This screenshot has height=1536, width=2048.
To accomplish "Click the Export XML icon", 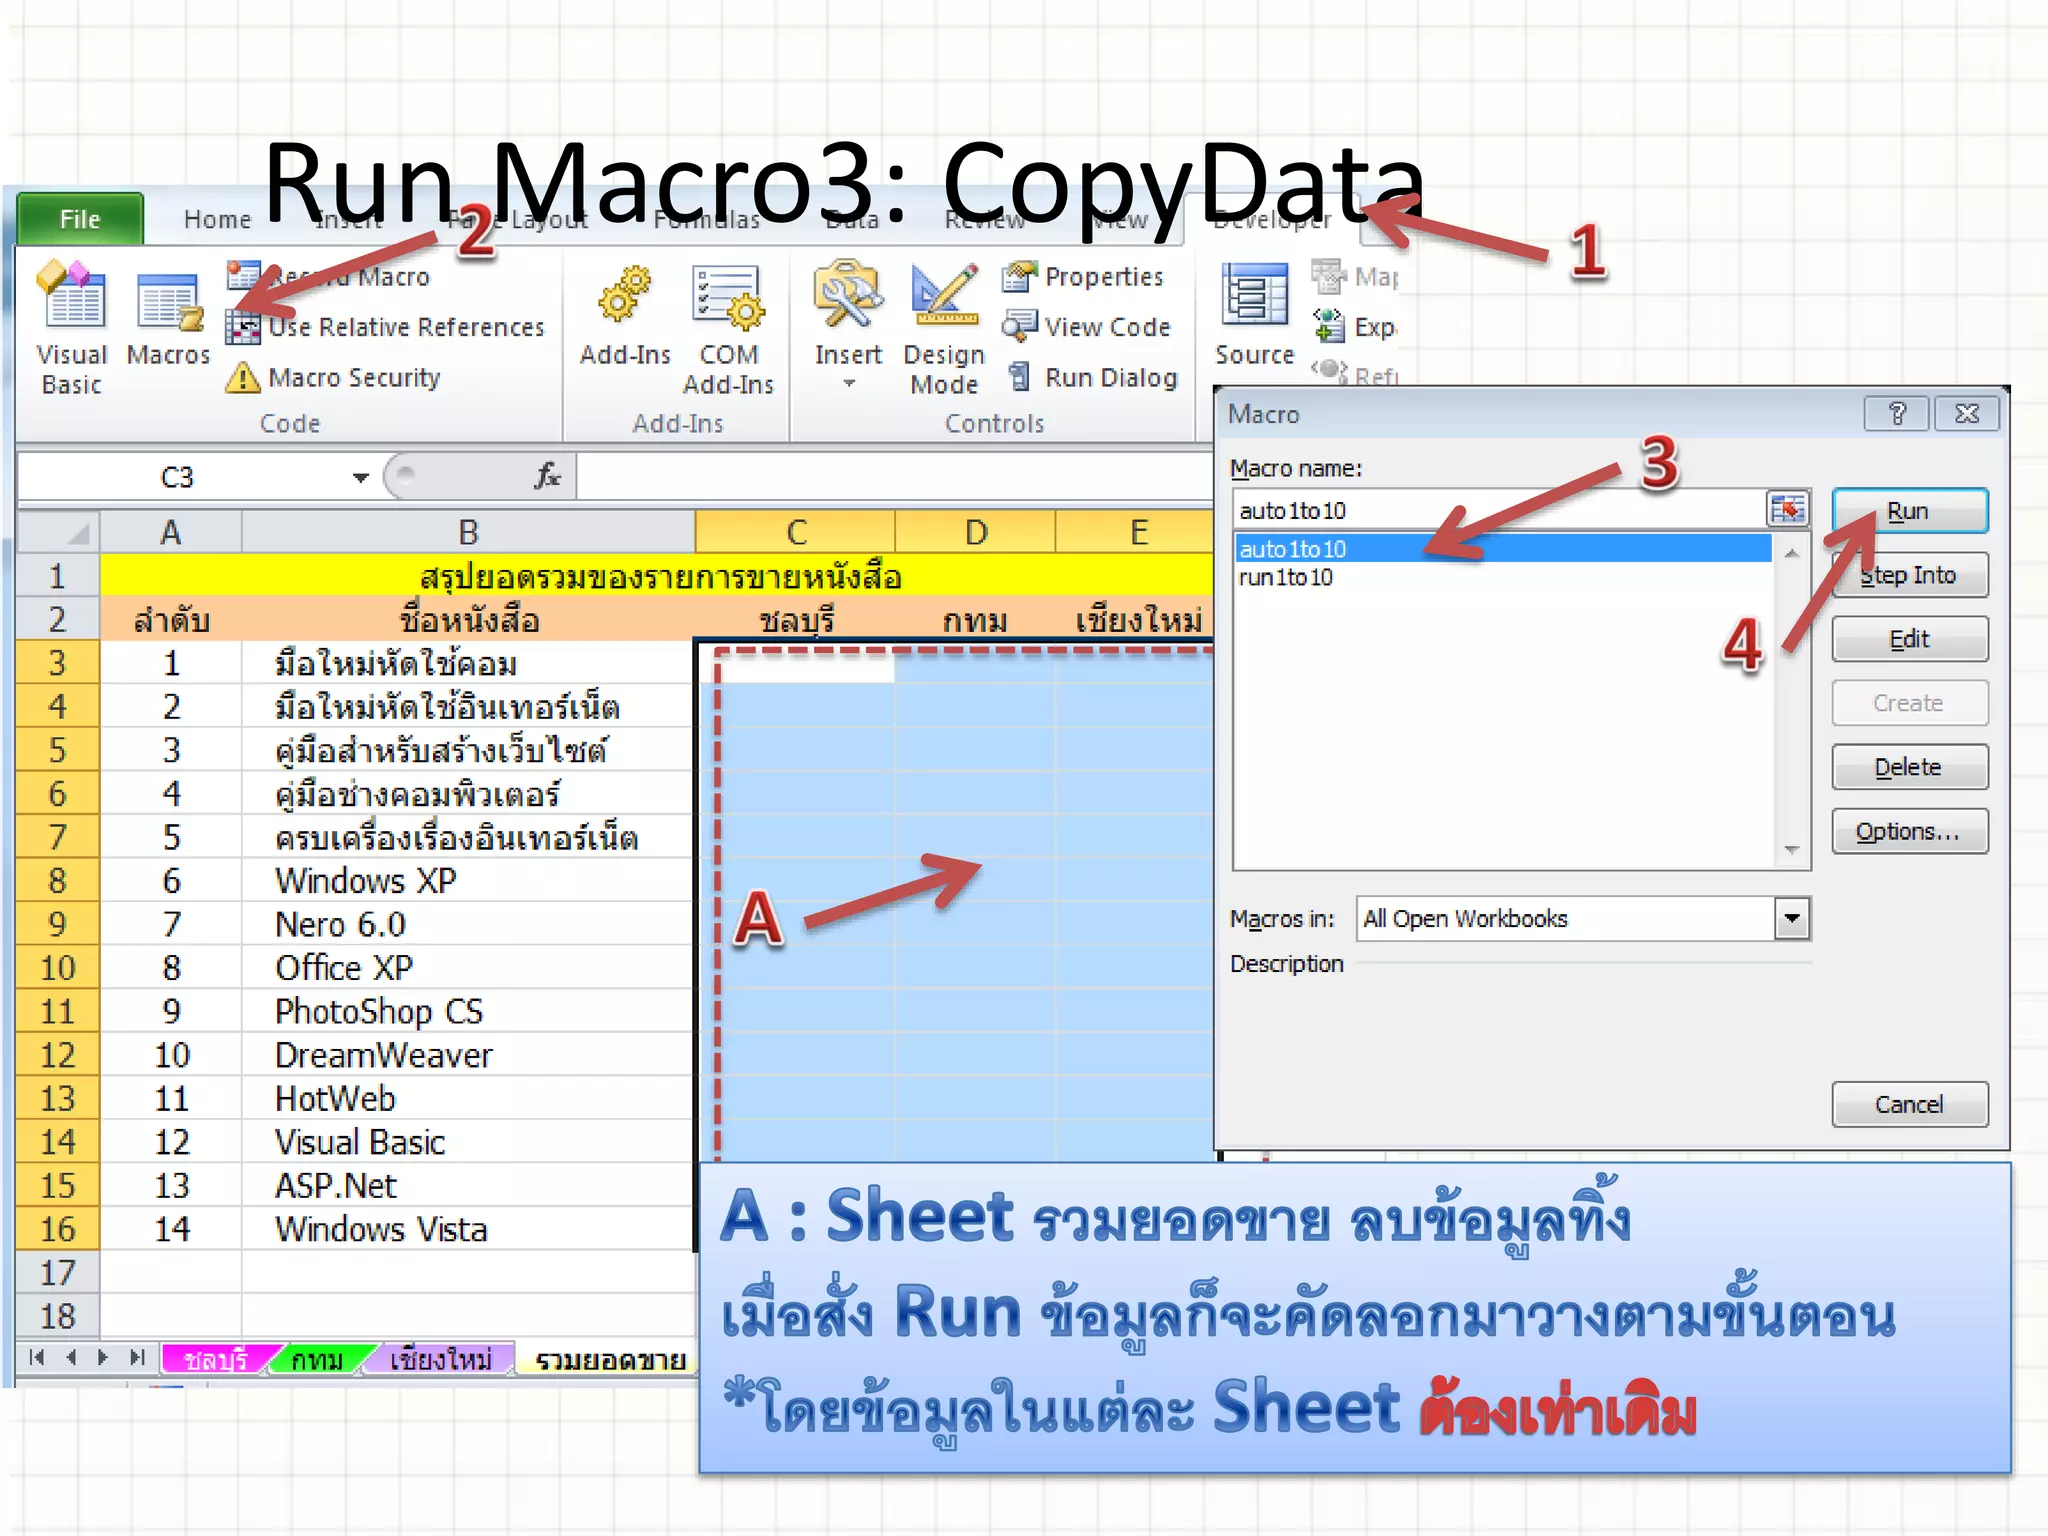I will click(x=1330, y=325).
